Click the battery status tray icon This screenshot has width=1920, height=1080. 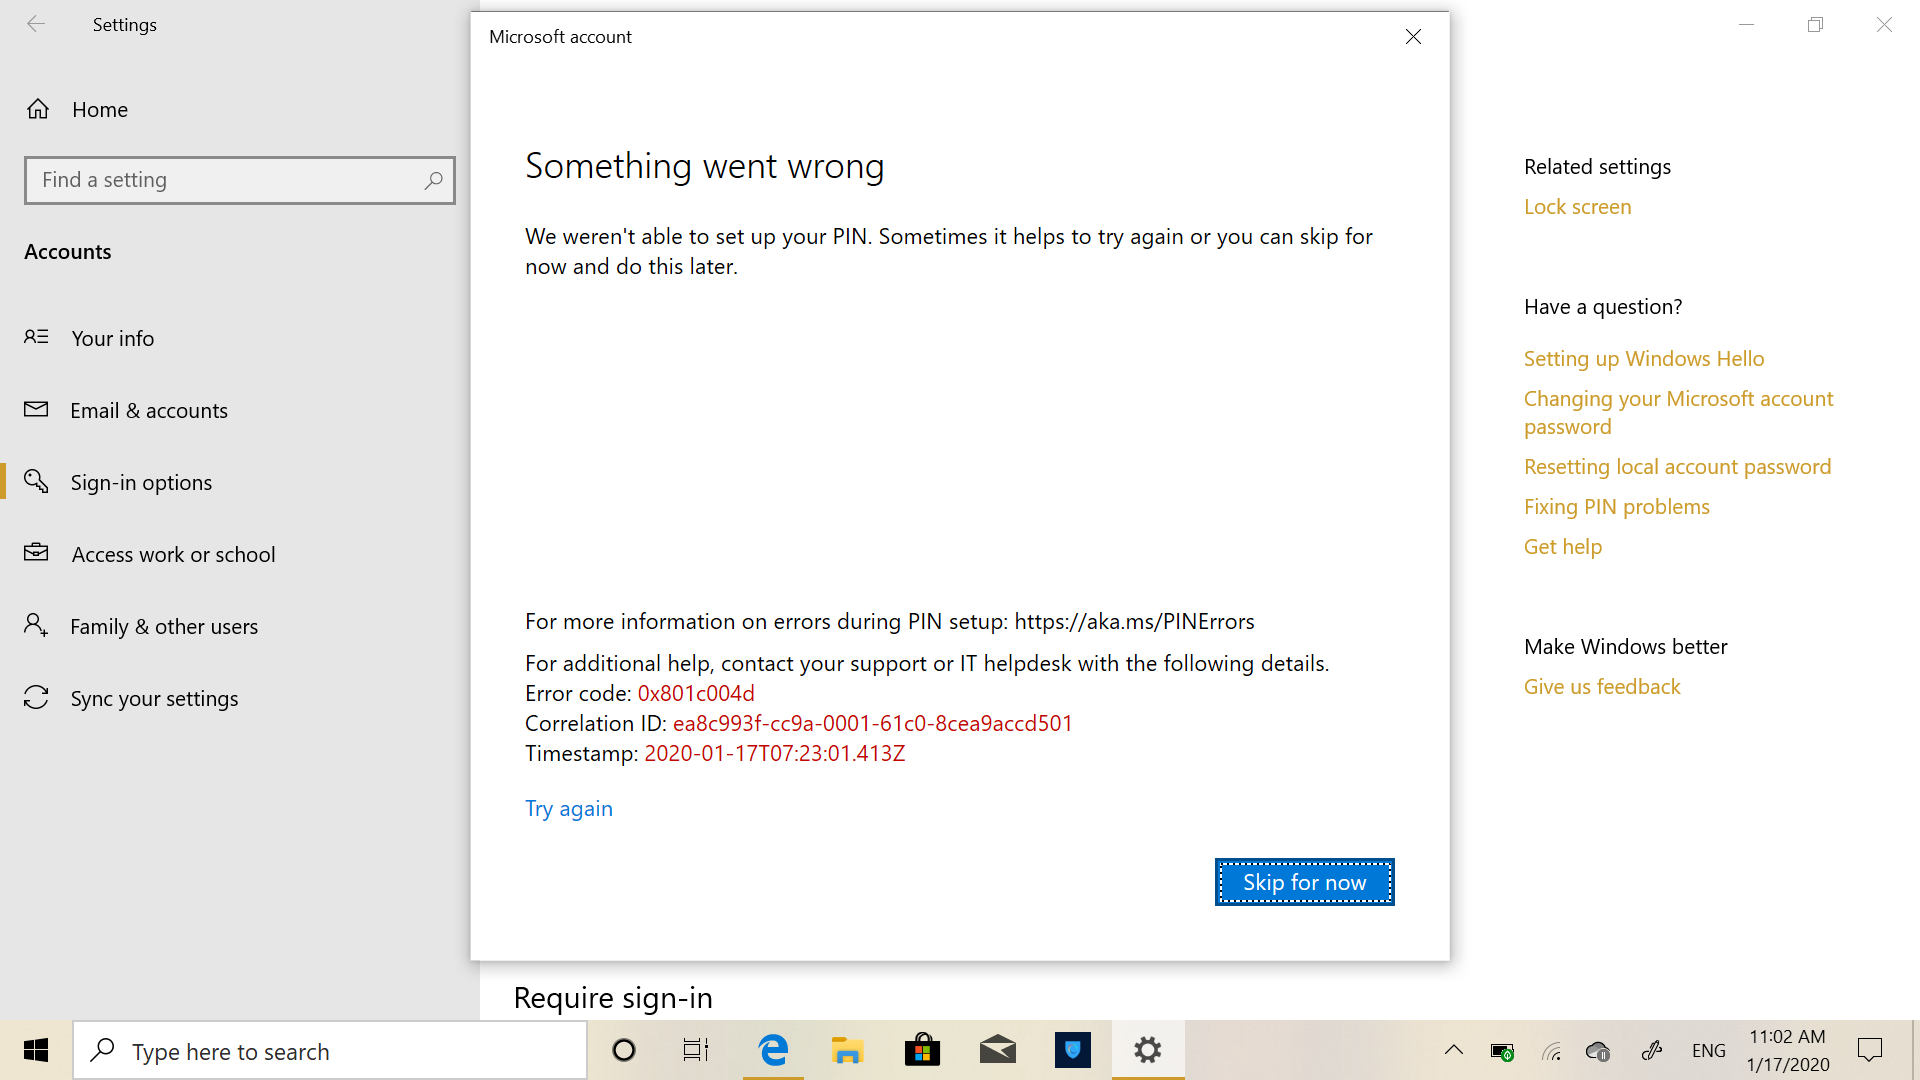[1502, 1051]
